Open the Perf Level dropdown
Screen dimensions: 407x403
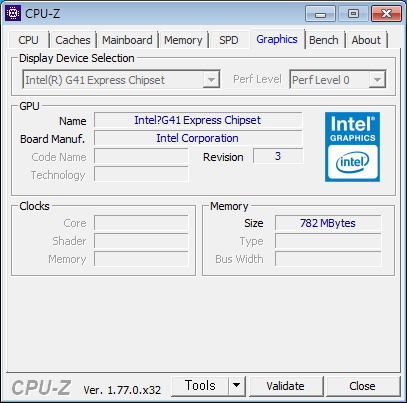(377, 80)
